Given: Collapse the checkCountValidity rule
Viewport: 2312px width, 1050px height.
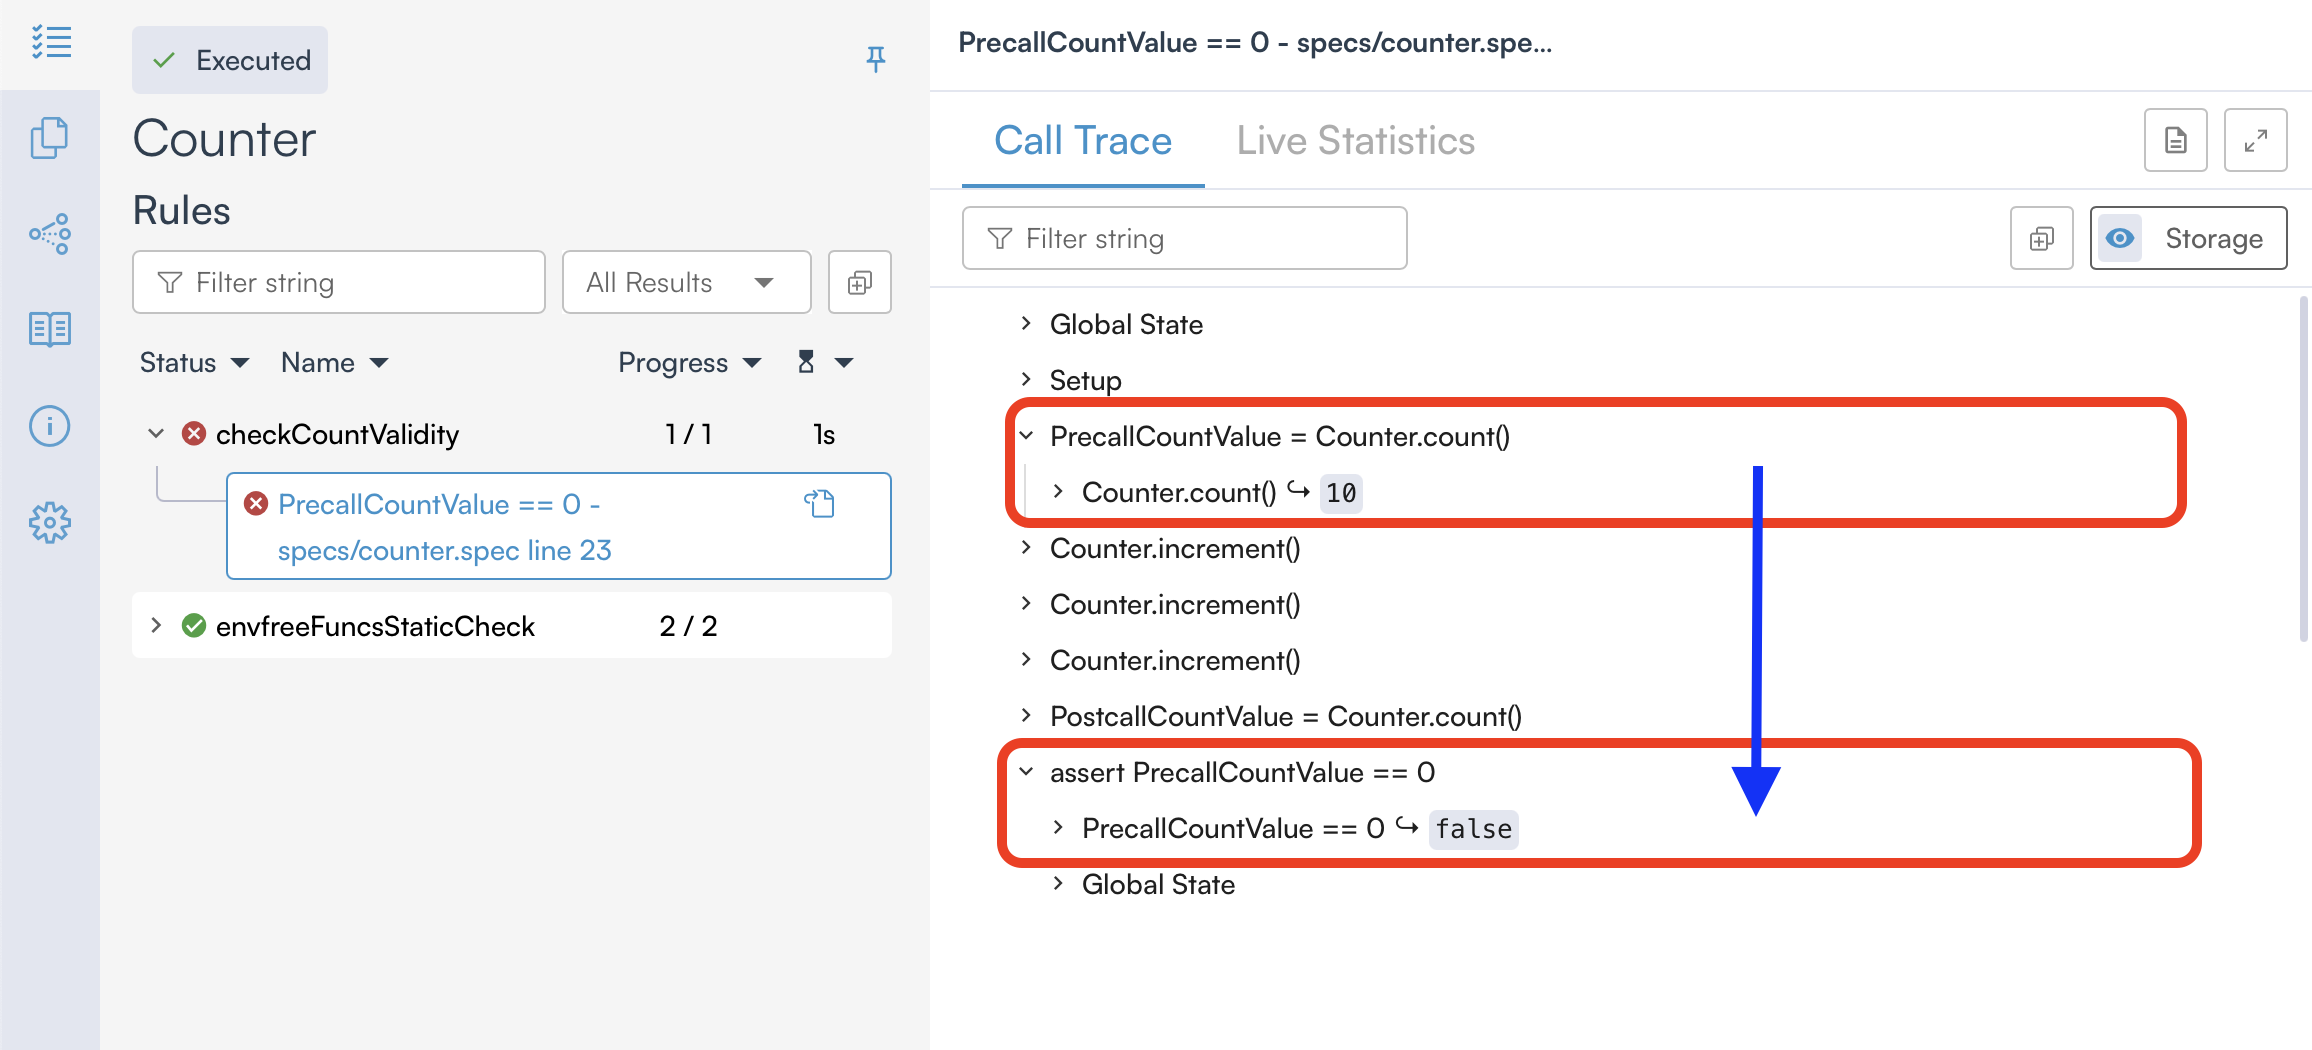Looking at the screenshot, I should 156,434.
